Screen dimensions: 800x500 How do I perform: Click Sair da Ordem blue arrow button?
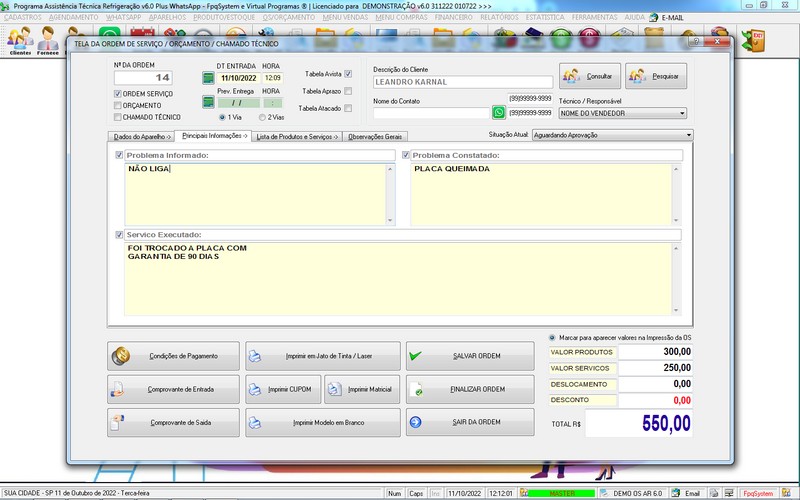(470, 422)
